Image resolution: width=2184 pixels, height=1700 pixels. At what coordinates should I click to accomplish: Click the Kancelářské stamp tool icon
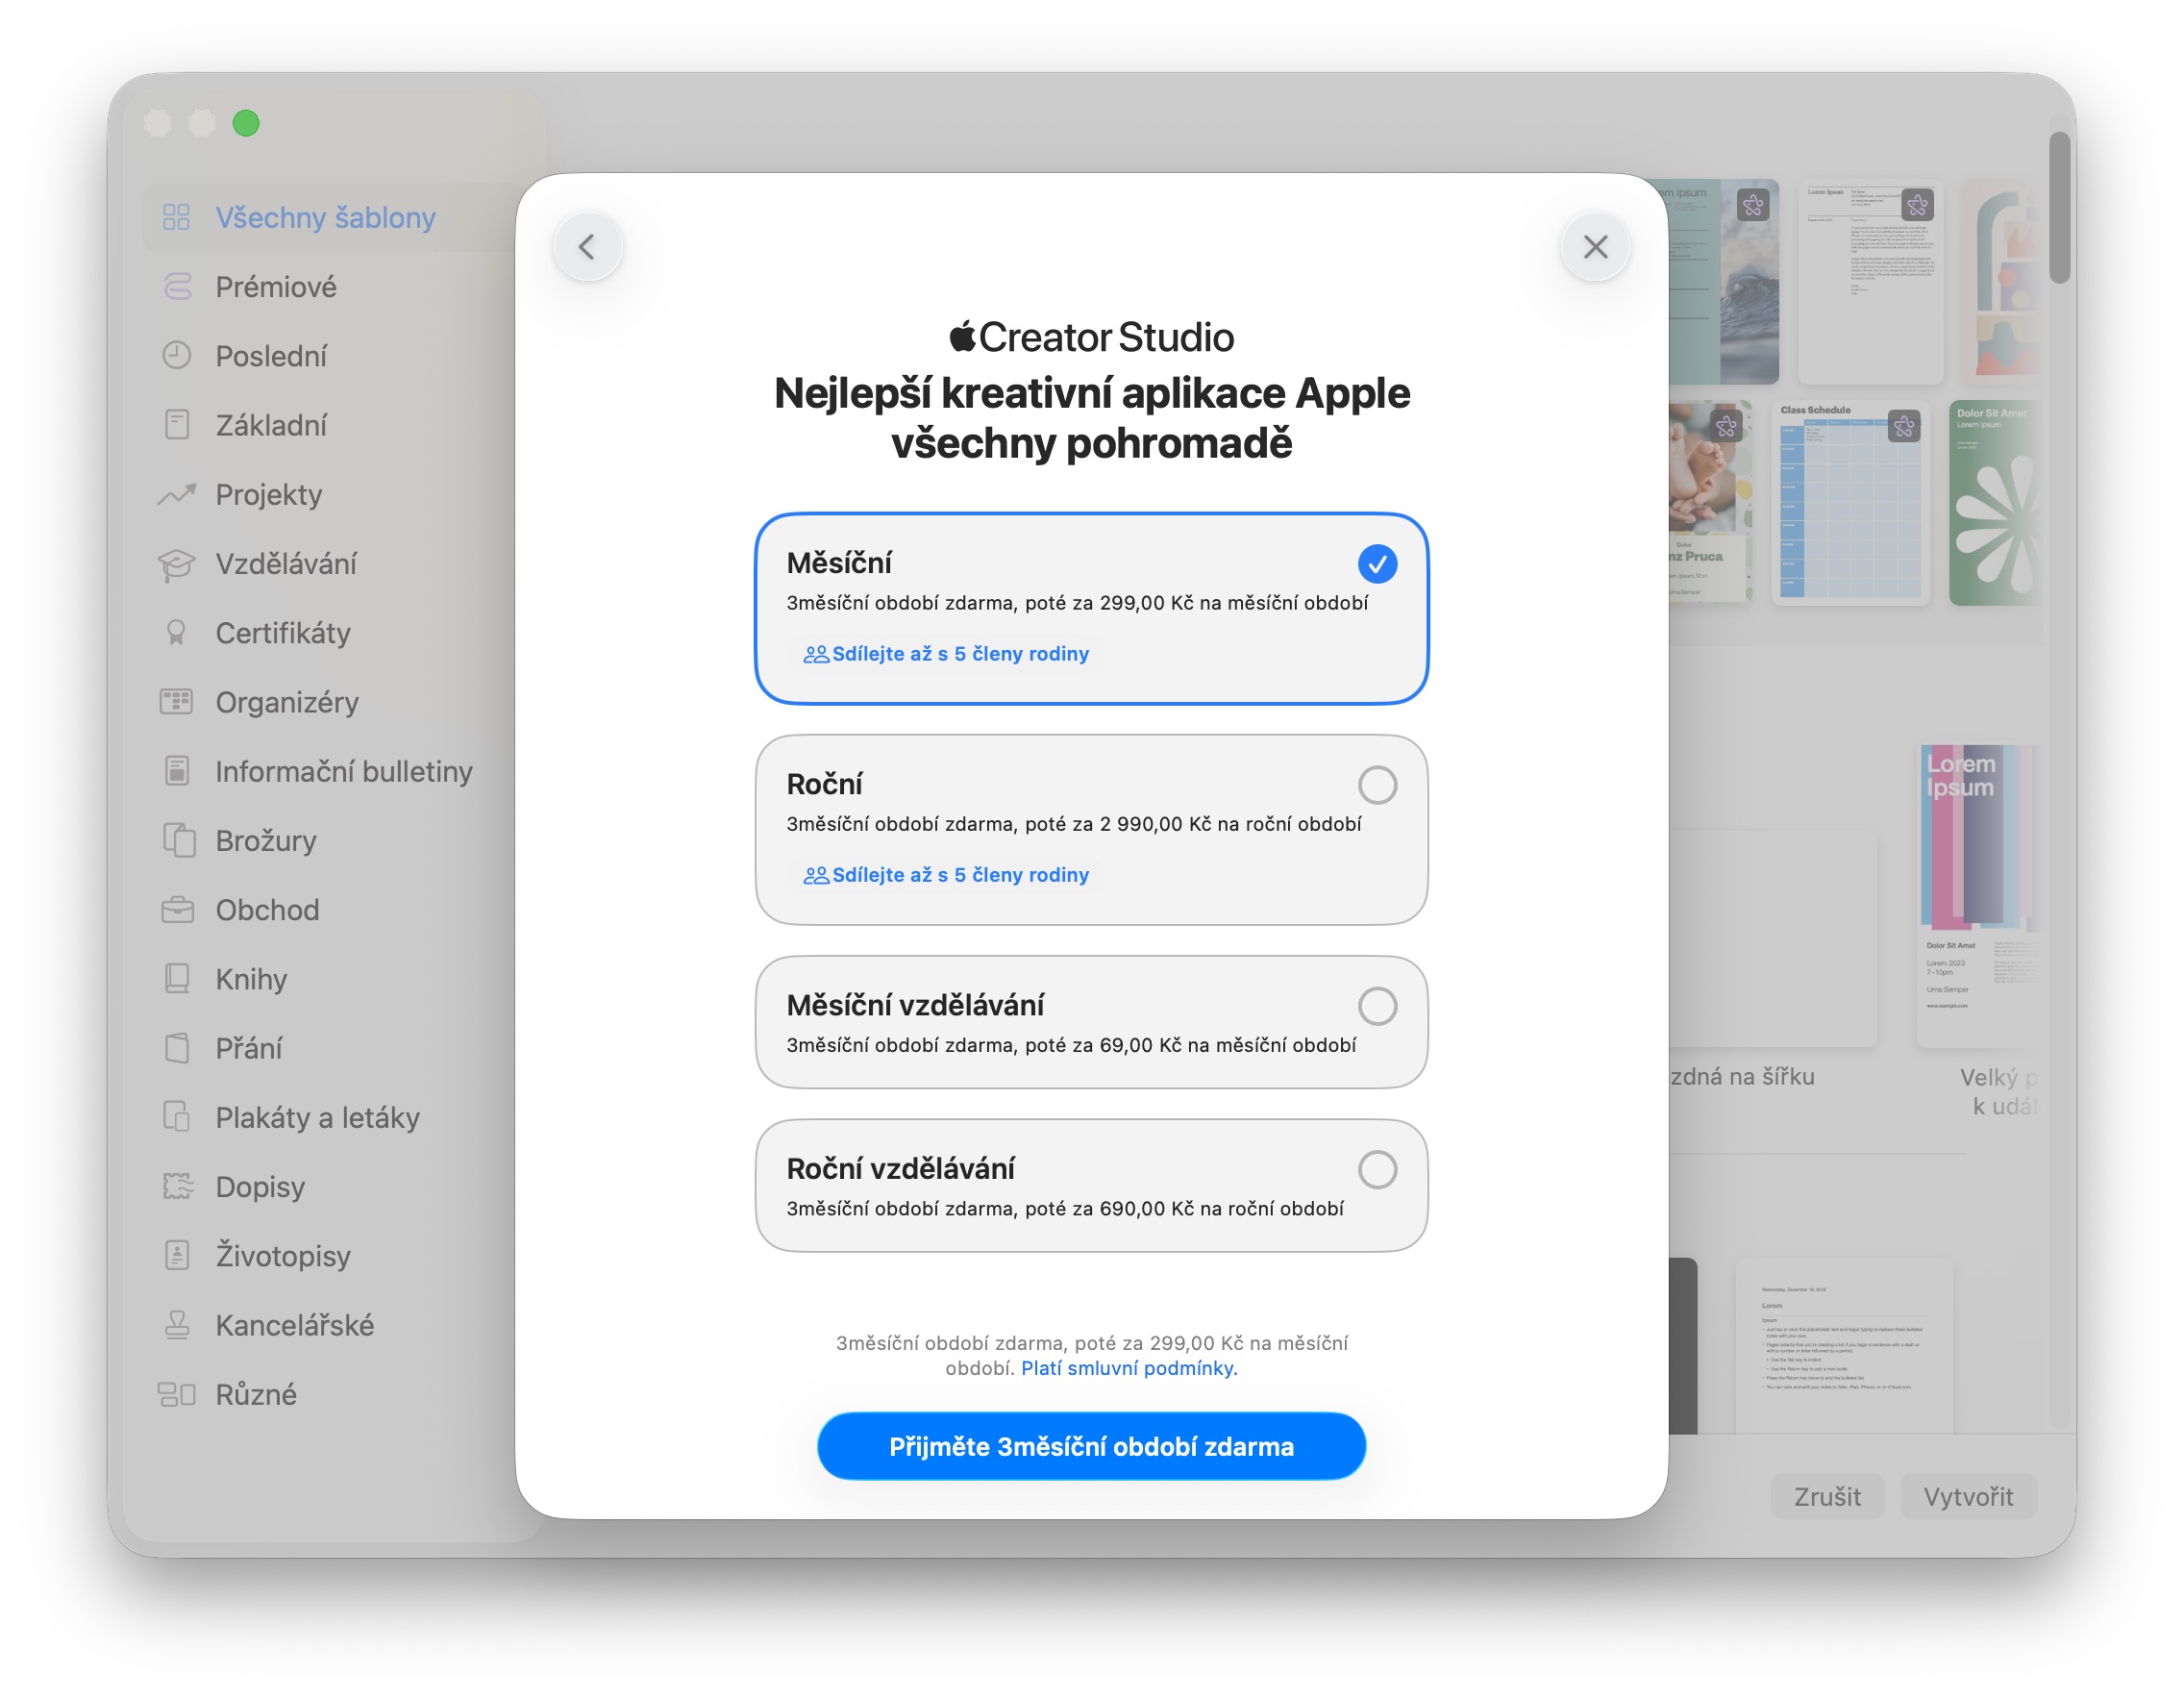click(177, 1325)
